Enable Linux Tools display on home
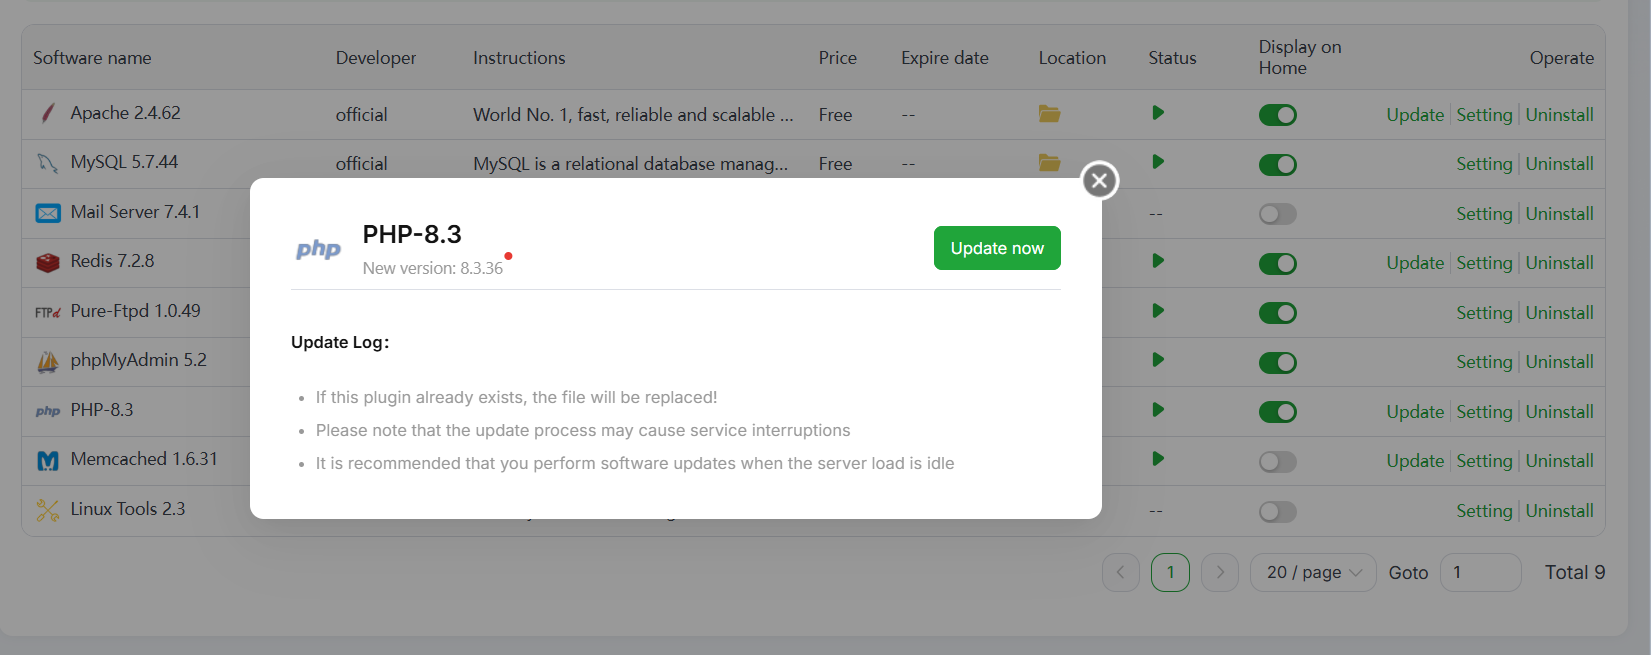The height and width of the screenshot is (655, 1651). tap(1277, 511)
